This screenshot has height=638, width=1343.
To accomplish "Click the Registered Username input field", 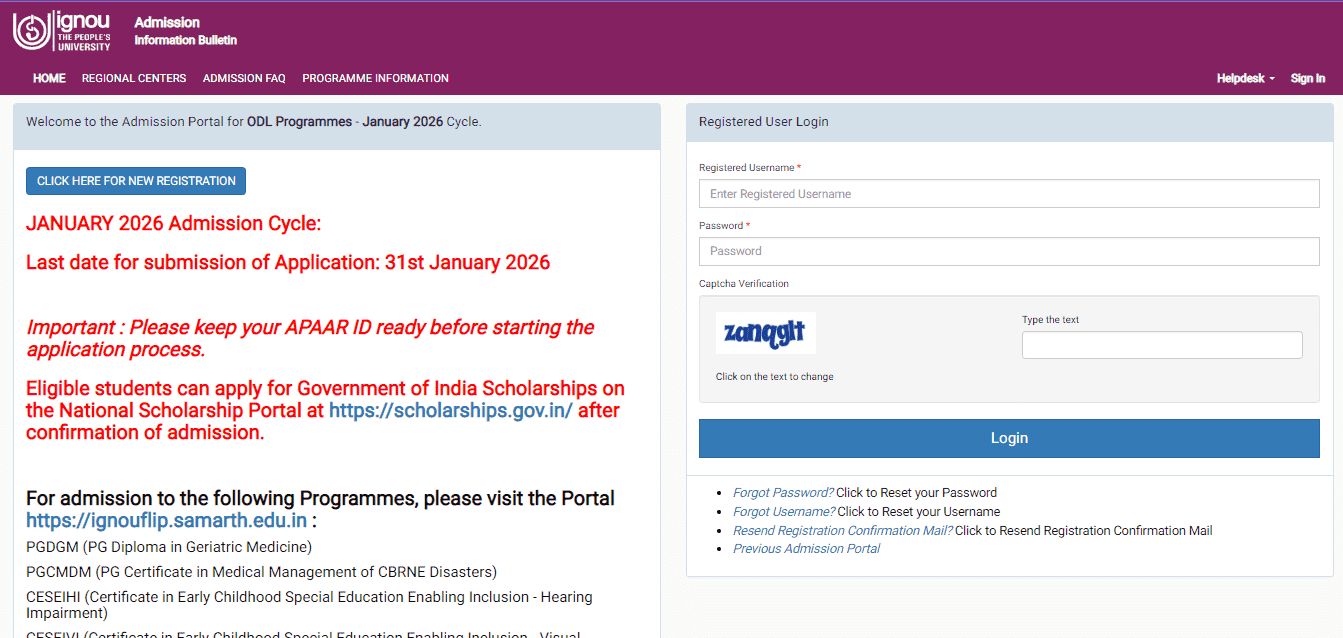I will (1008, 193).
